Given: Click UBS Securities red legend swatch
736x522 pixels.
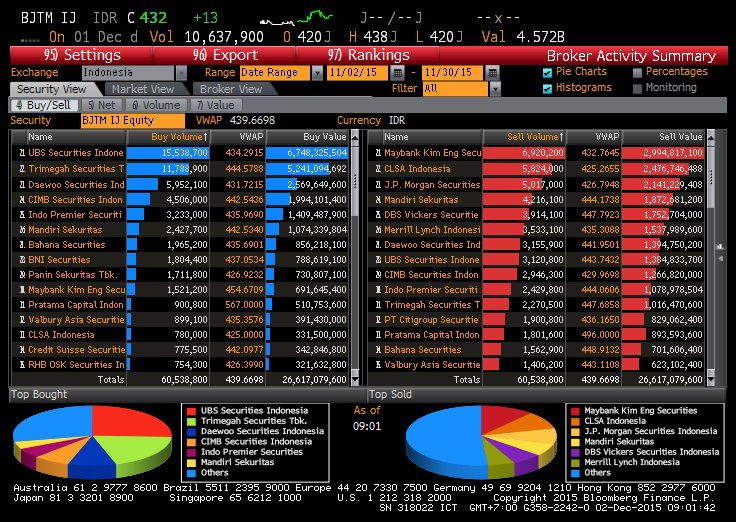Looking at the screenshot, I should pyautogui.click(x=192, y=410).
